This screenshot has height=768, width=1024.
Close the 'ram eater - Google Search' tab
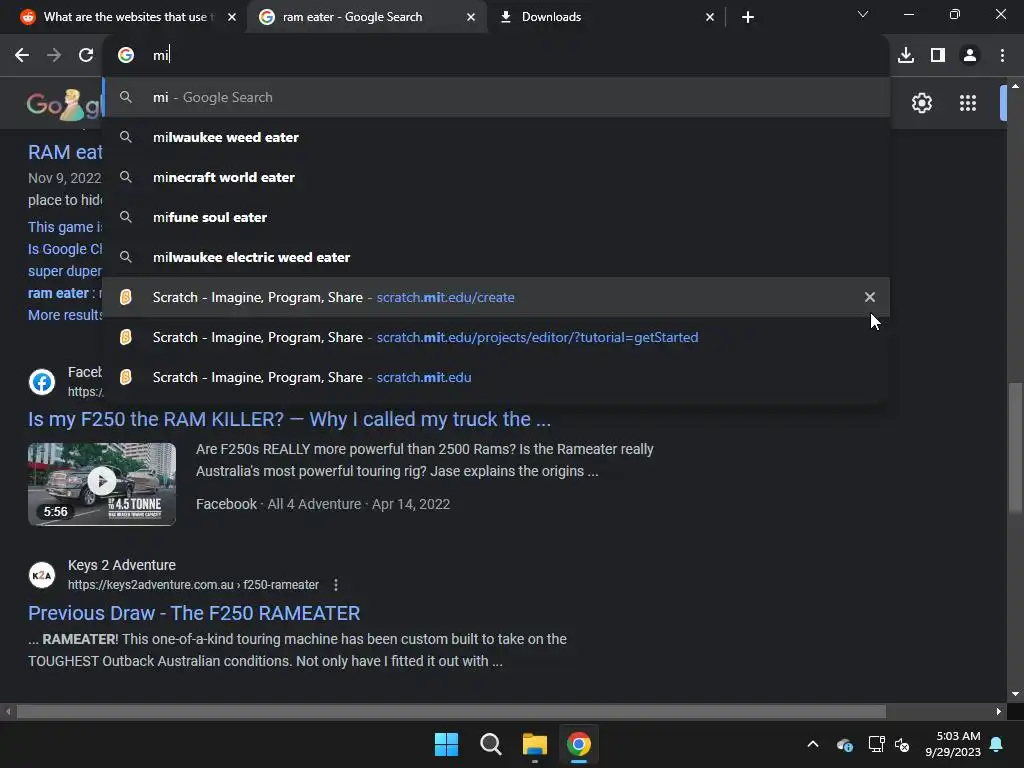471,17
